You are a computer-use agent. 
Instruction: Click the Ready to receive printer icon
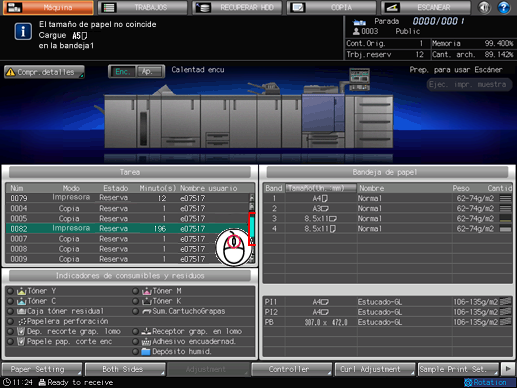point(42,382)
